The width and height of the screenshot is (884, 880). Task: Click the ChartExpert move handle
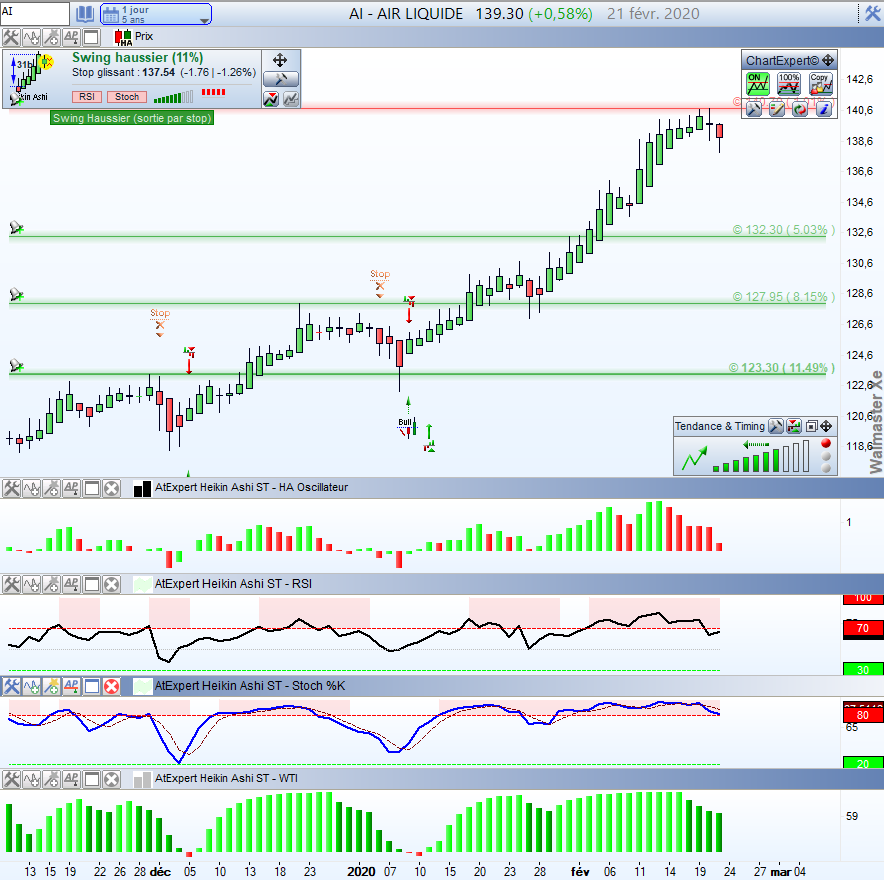tap(828, 60)
